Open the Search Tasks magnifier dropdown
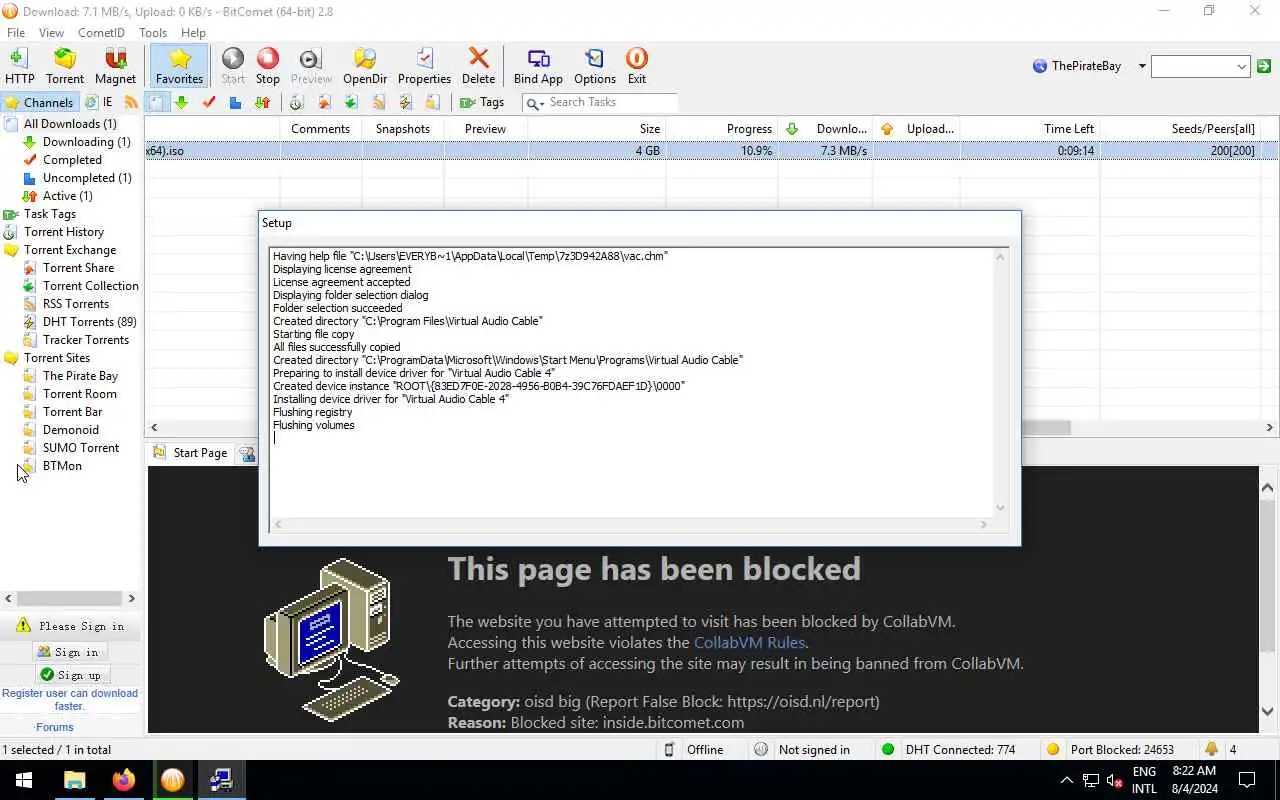The height and width of the screenshot is (800, 1280). tap(535, 103)
